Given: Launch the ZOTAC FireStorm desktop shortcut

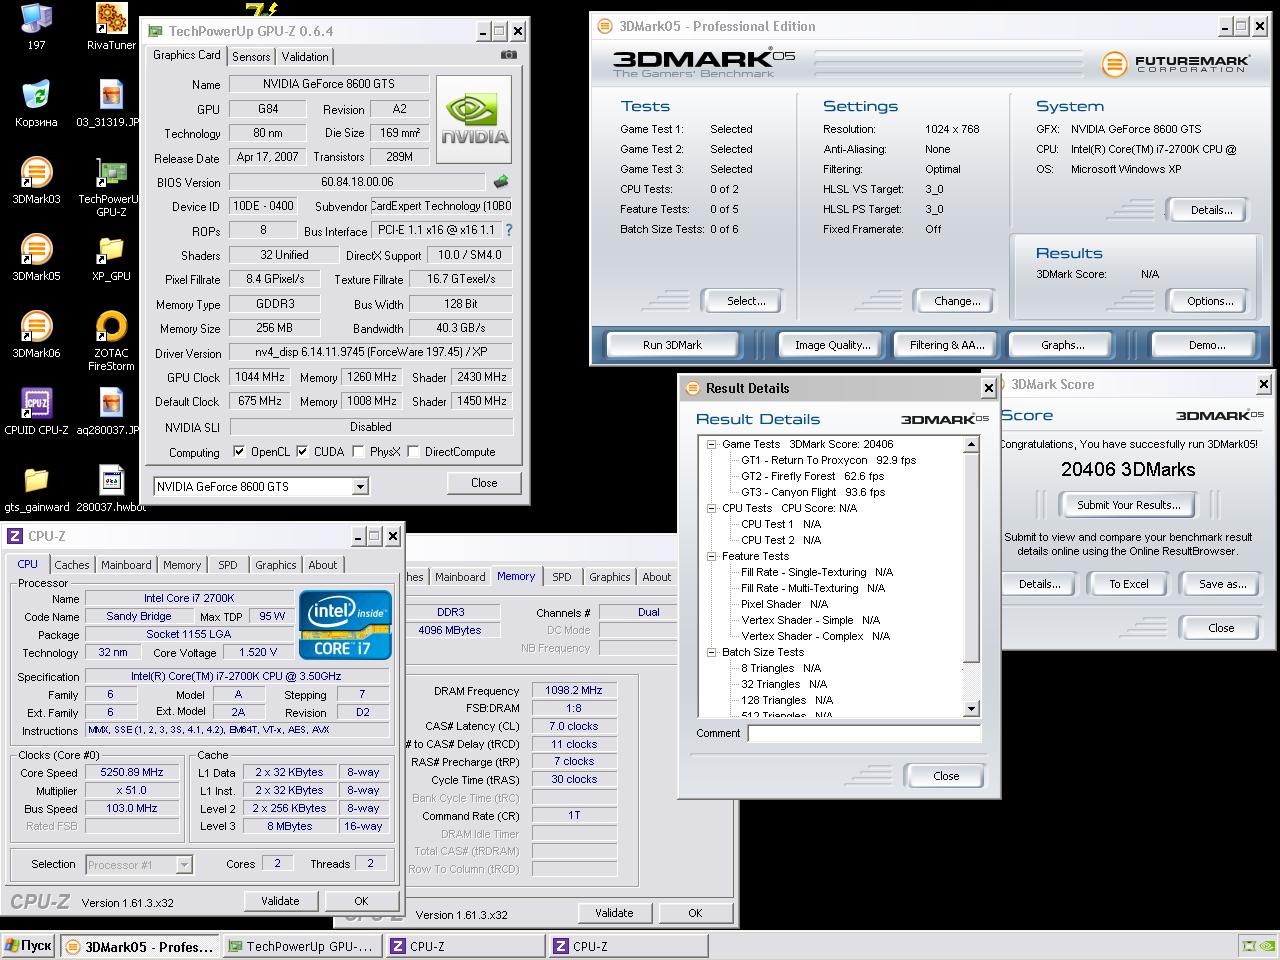Looking at the screenshot, I should click(x=111, y=341).
